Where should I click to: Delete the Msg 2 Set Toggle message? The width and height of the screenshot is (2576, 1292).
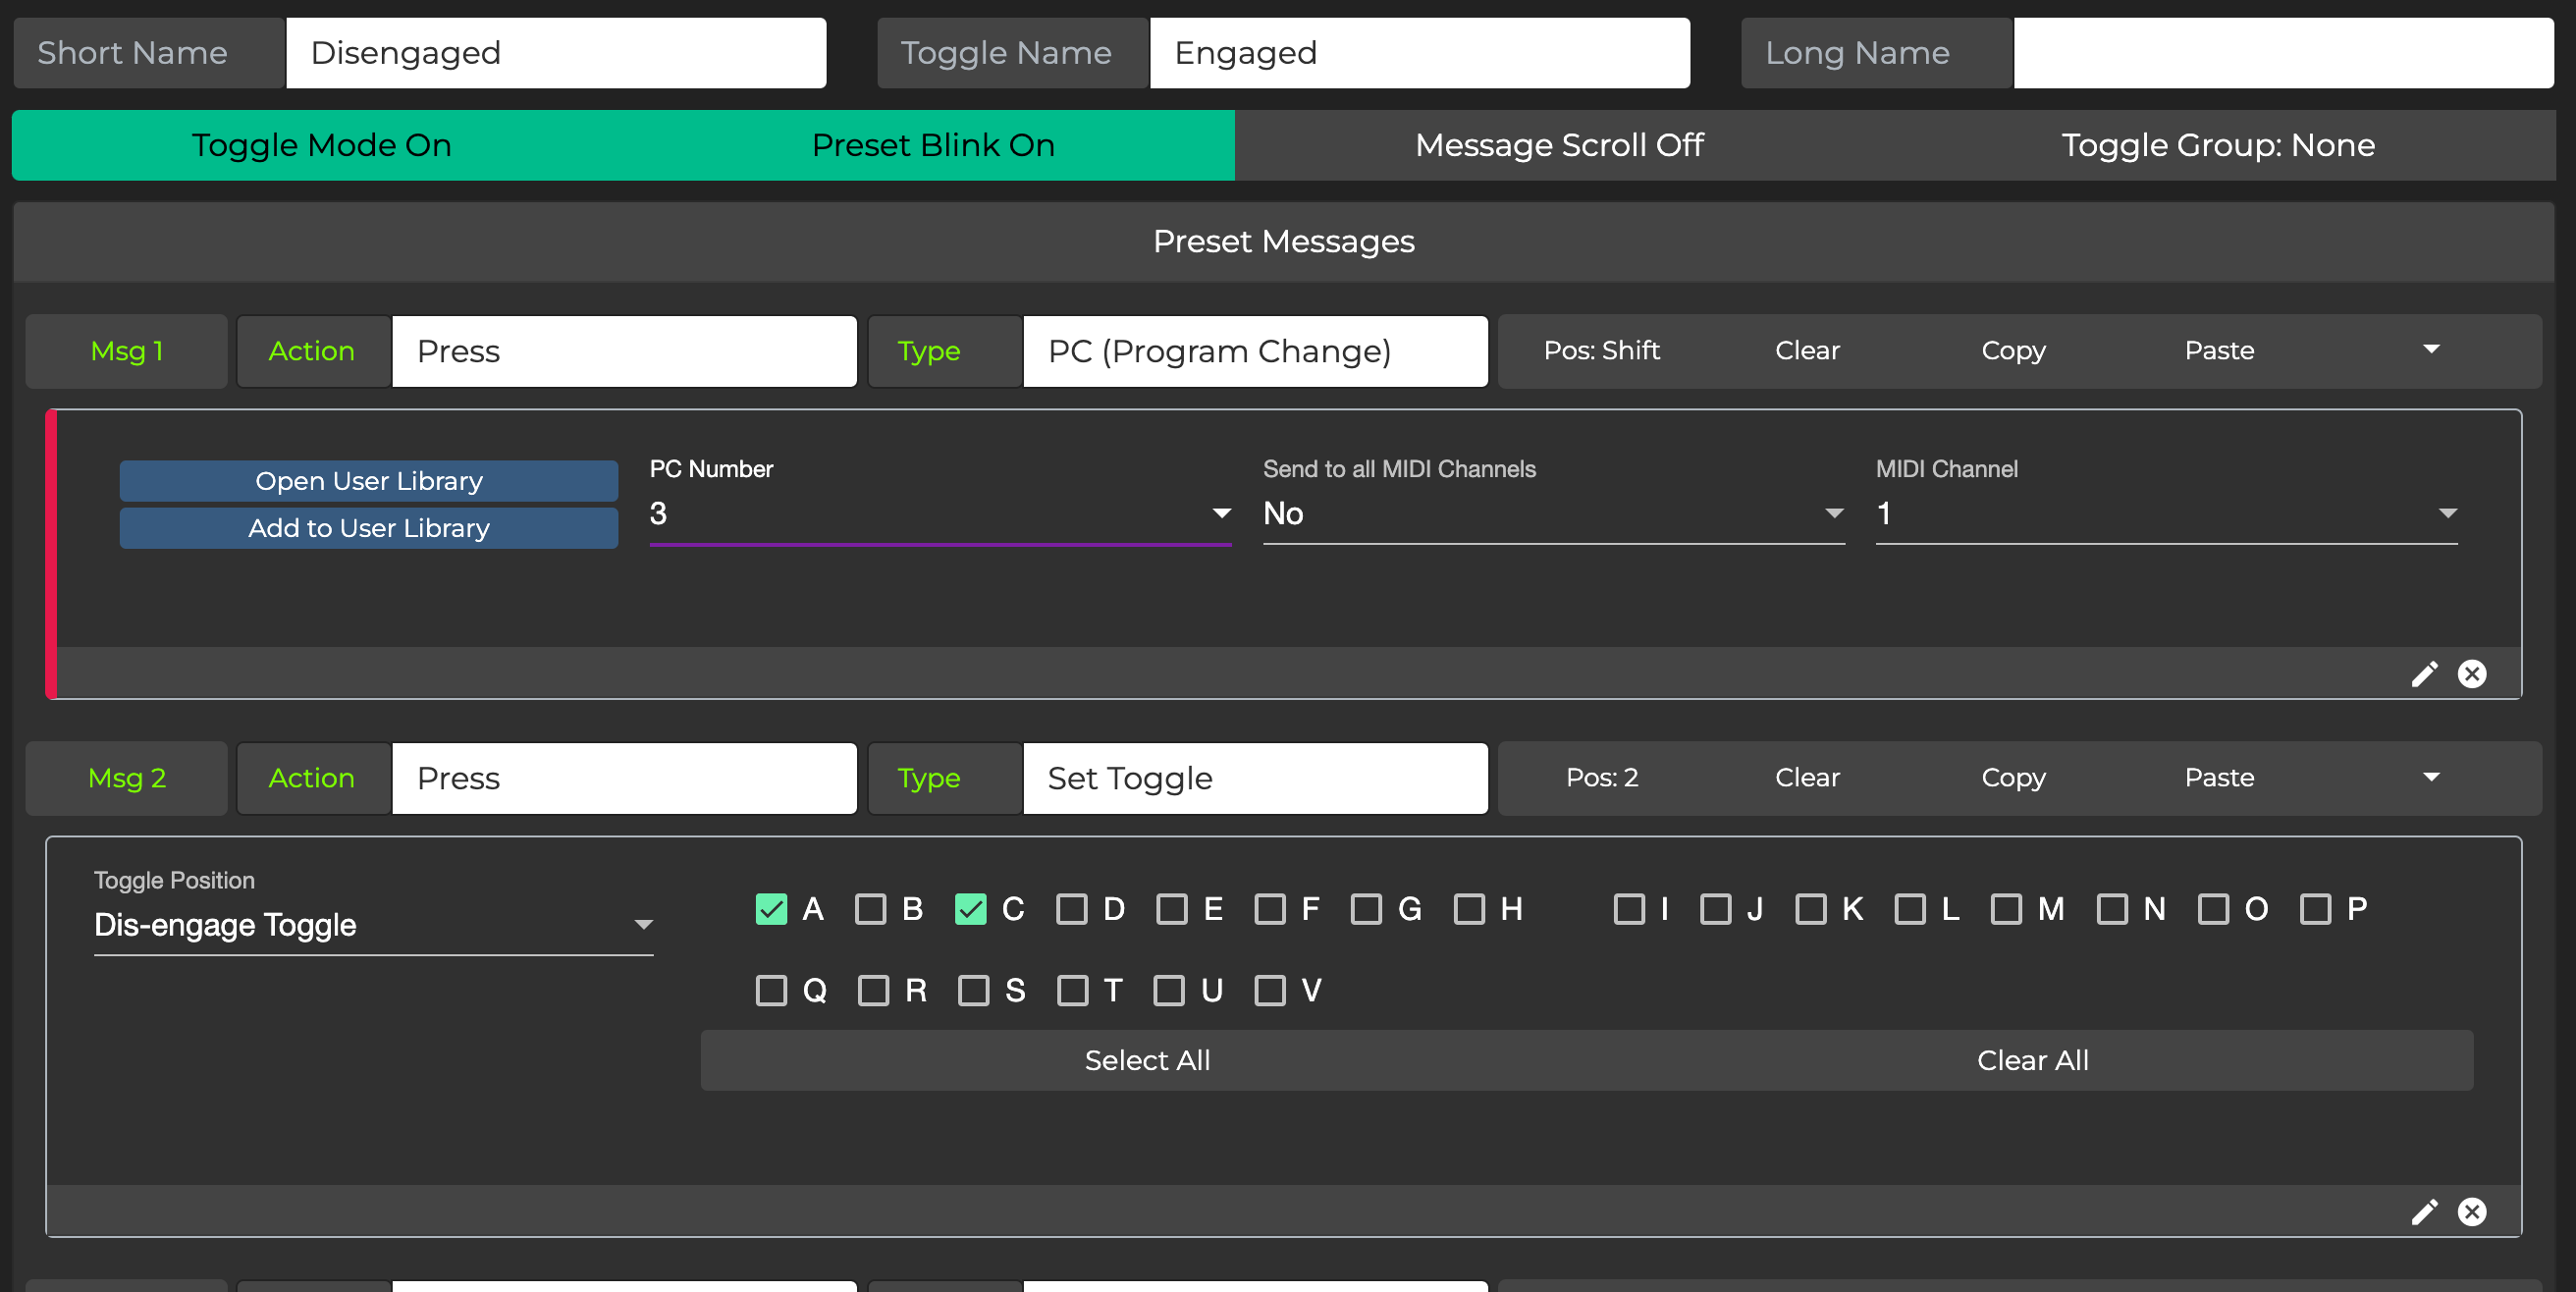pos(2471,1211)
